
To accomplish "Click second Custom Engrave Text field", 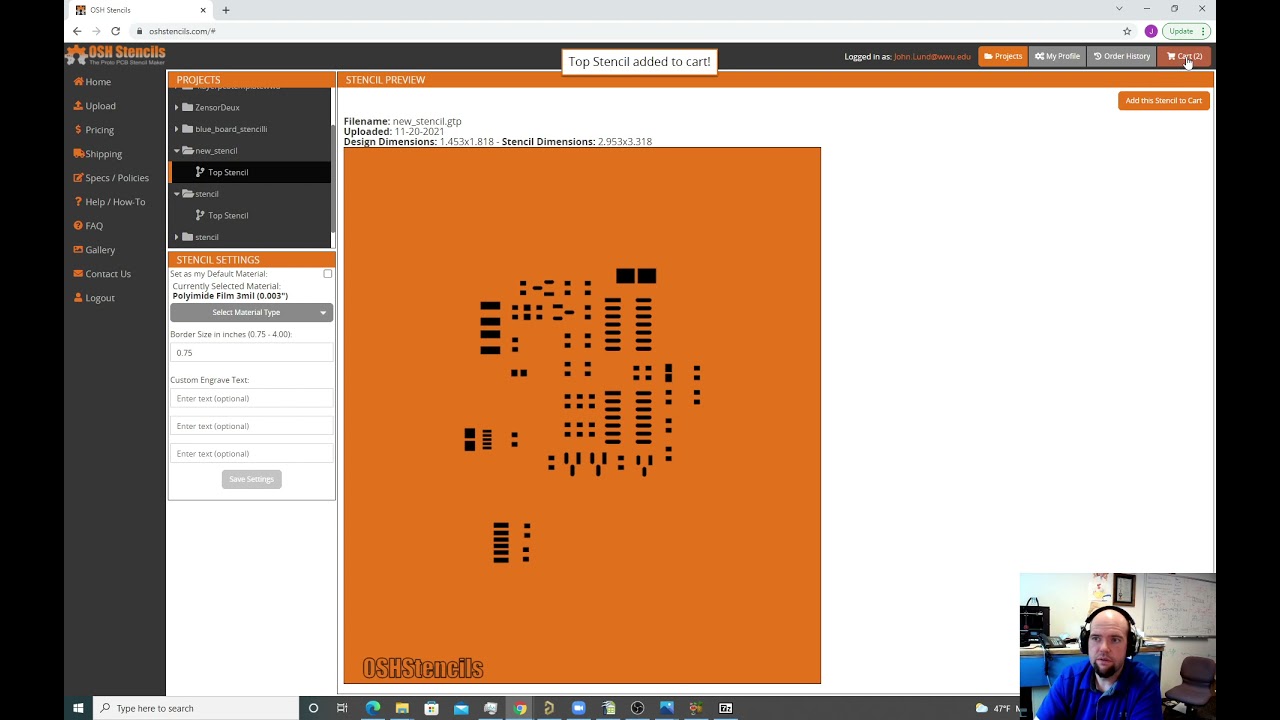I will click(x=251, y=426).
